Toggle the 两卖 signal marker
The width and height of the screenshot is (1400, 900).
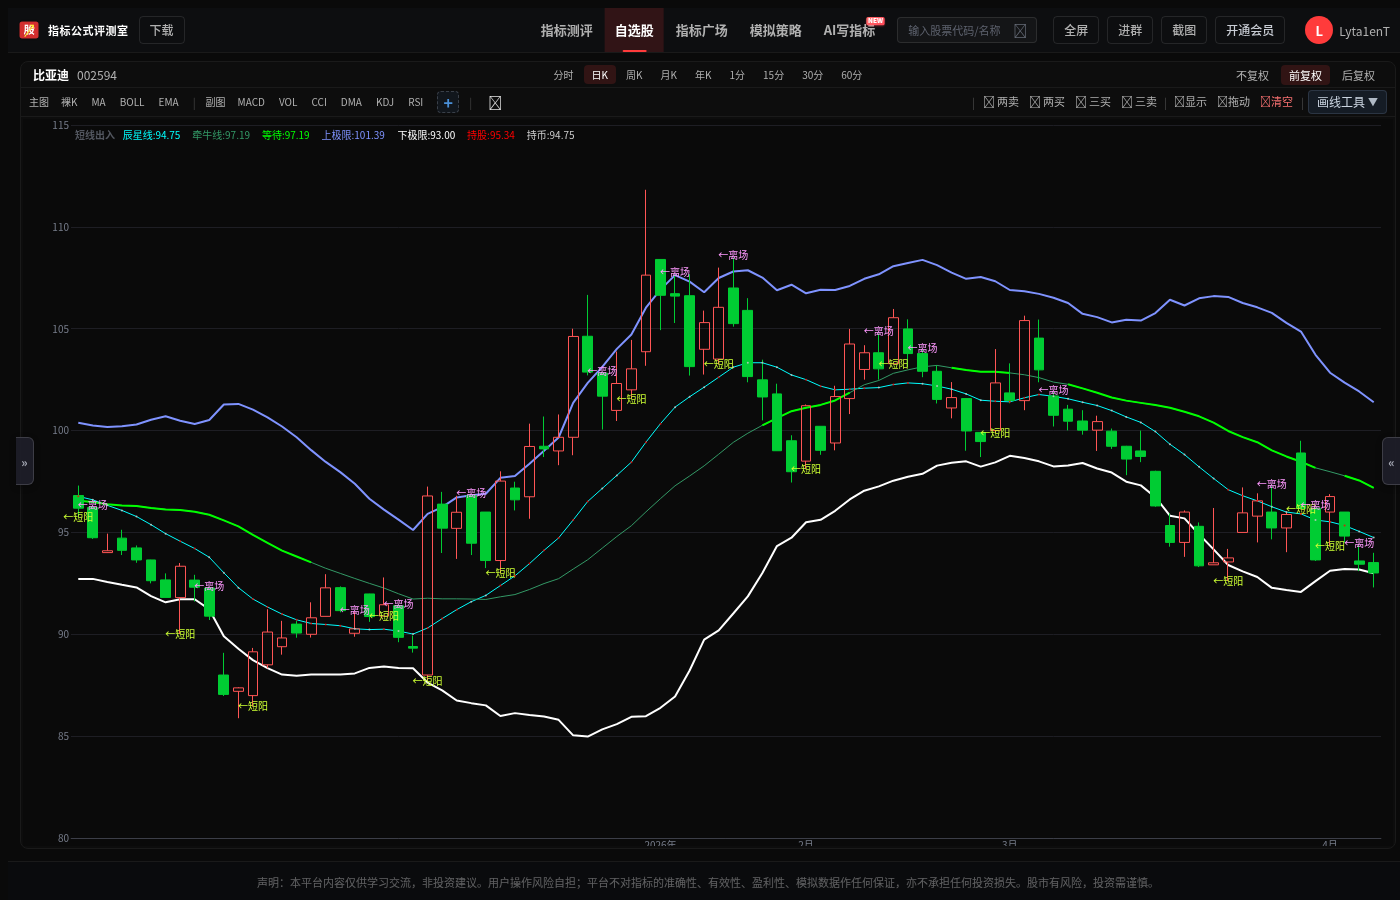tap(1001, 102)
